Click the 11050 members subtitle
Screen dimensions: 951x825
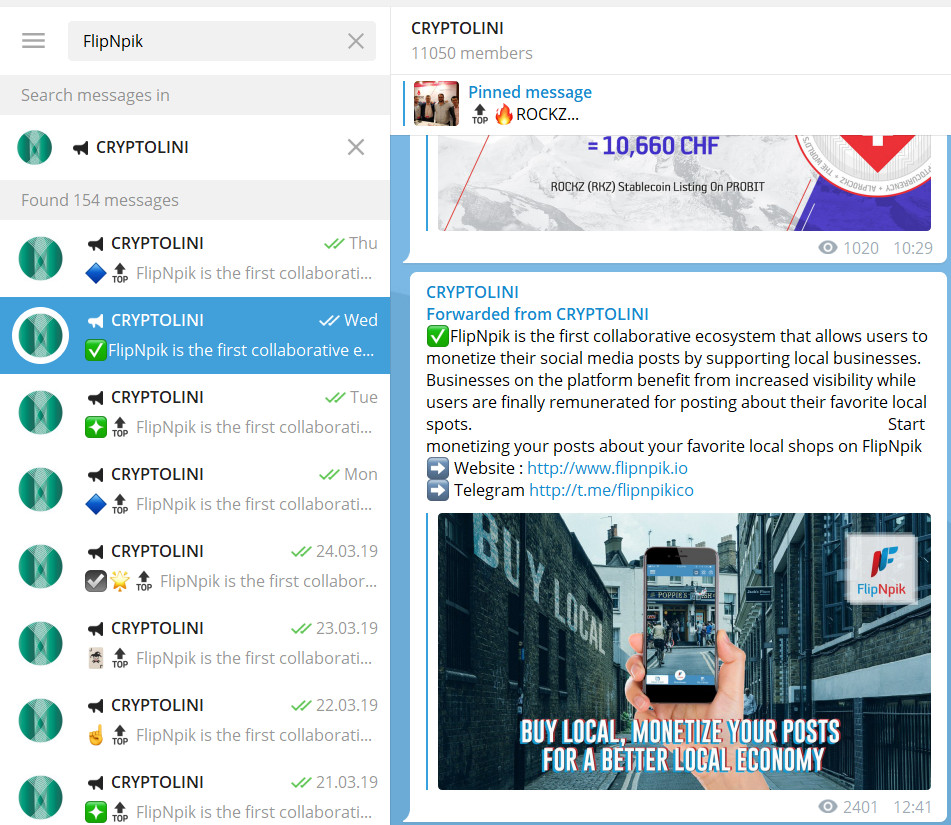coord(471,53)
